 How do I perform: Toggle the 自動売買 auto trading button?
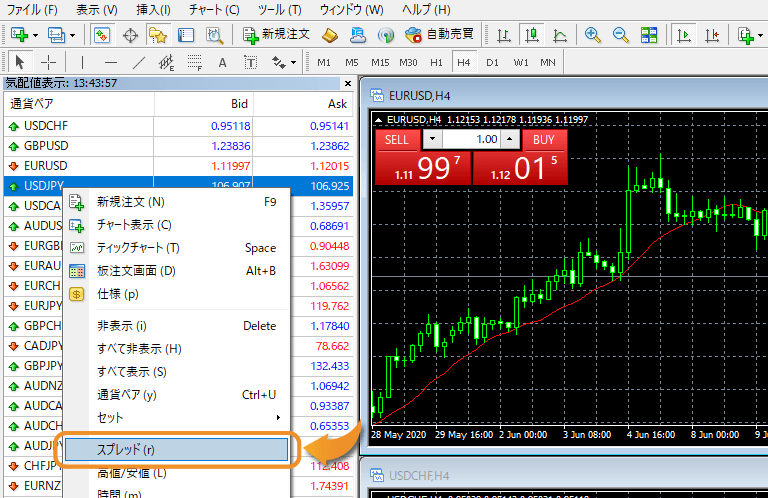pyautogui.click(x=440, y=35)
